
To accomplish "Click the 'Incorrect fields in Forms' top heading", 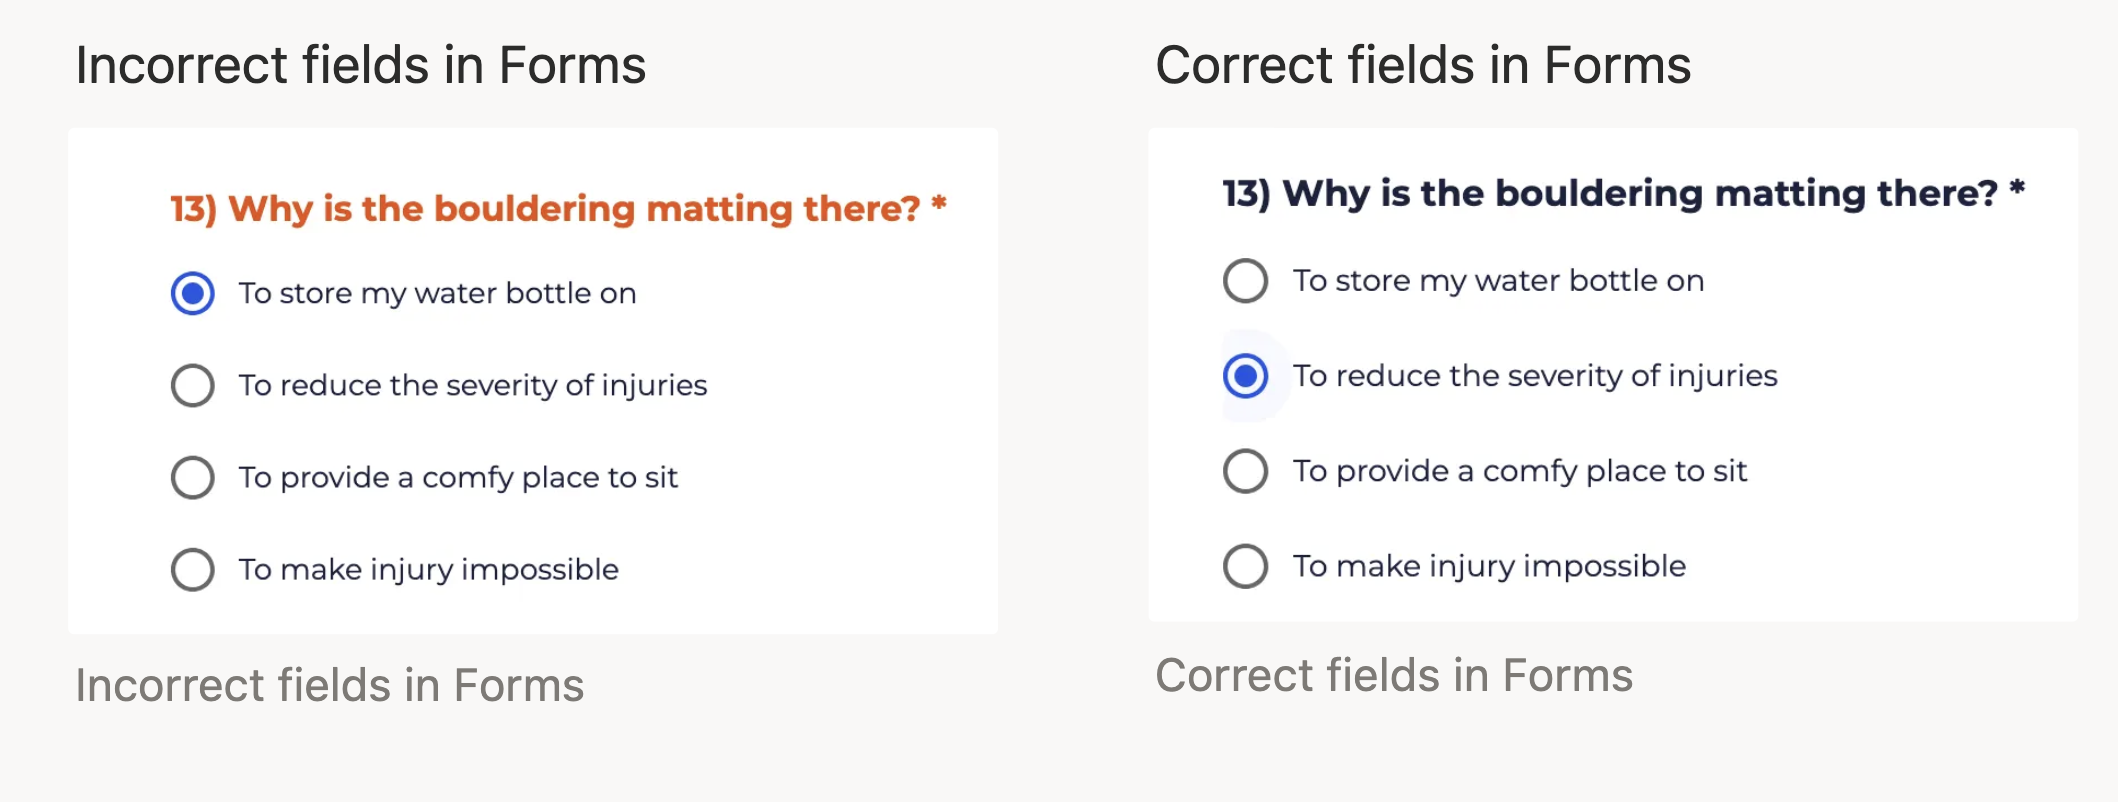I will pyautogui.click(x=360, y=66).
